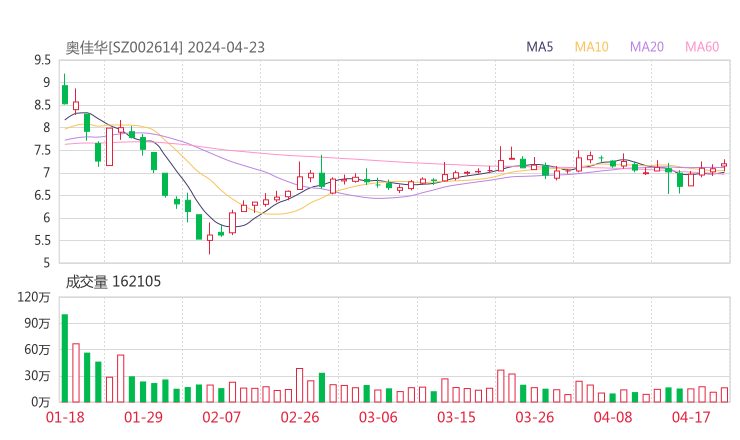Click the 9.5 price axis label
The image size is (740, 440).
[42, 60]
